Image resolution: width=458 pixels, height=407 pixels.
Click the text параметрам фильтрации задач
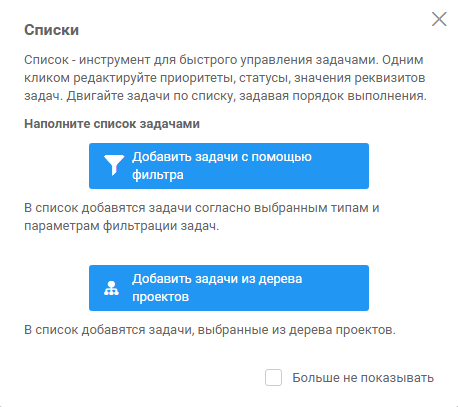click(121, 226)
